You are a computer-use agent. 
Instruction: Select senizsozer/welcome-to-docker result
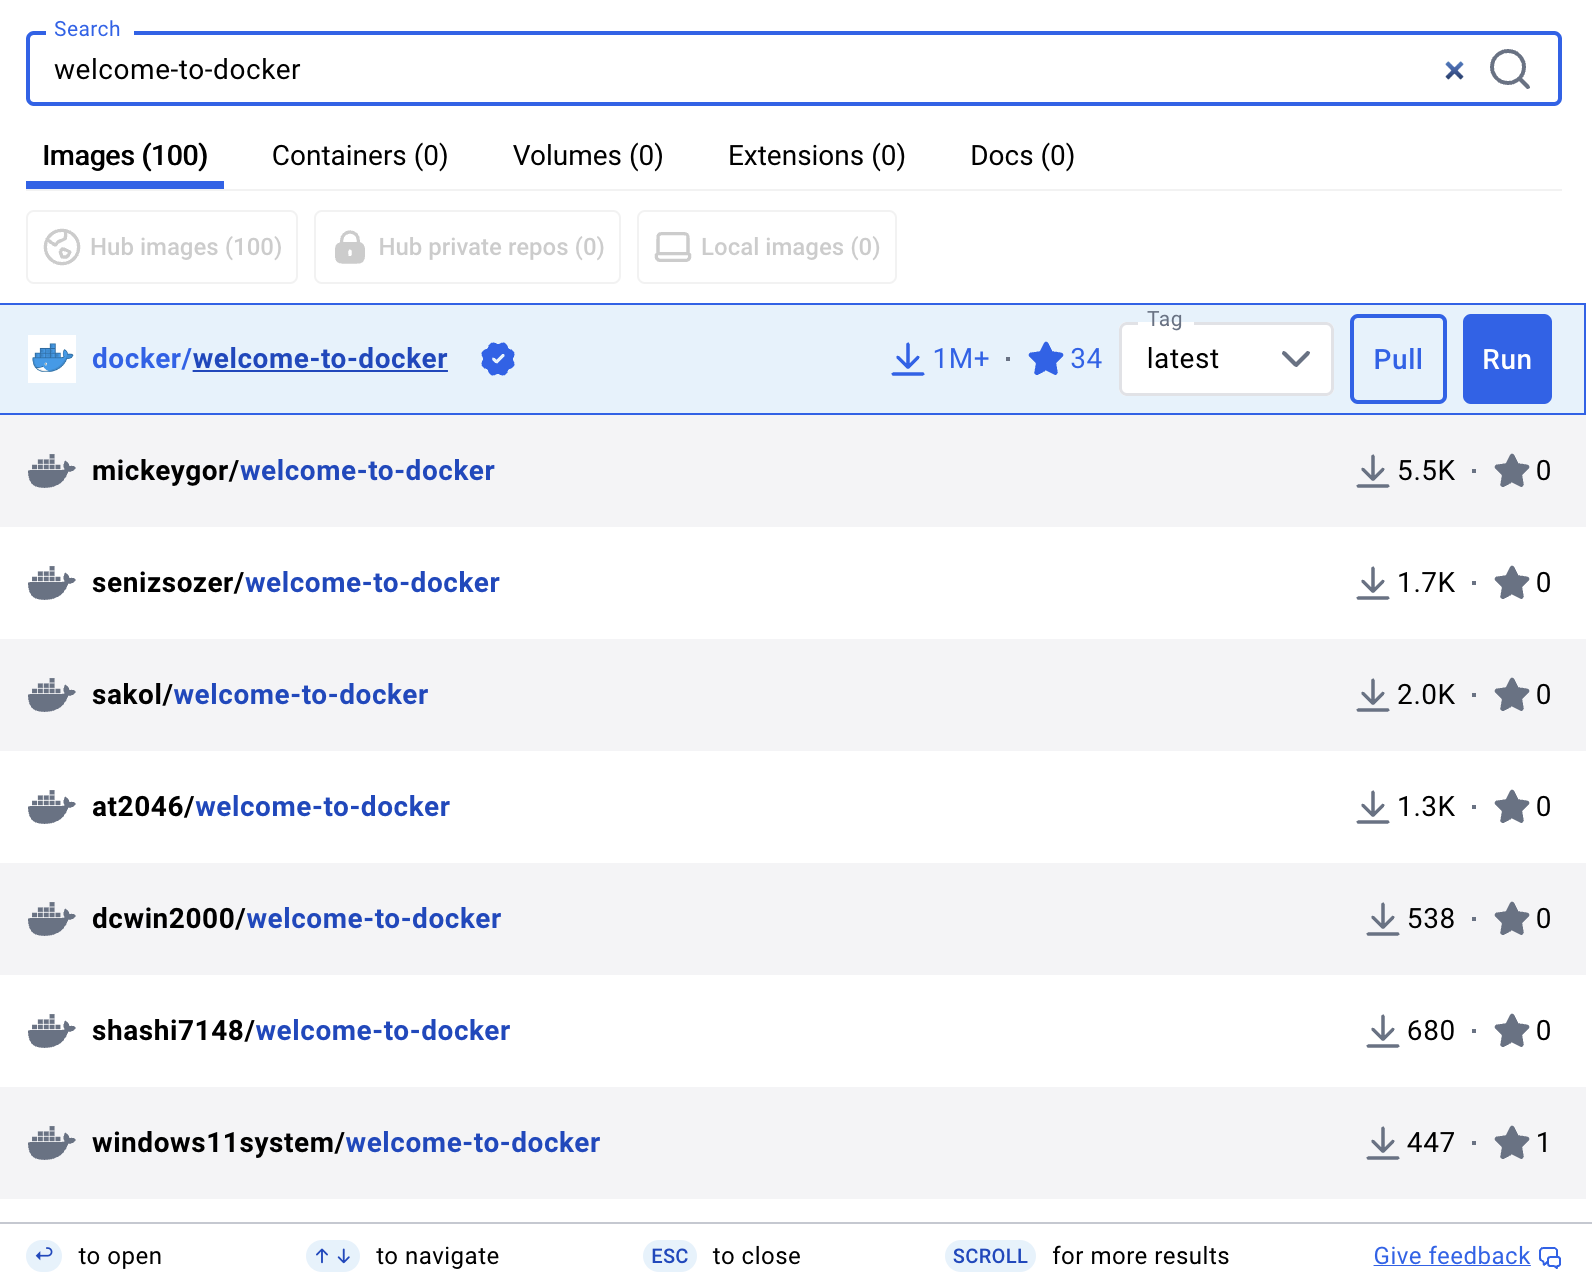pos(793,583)
